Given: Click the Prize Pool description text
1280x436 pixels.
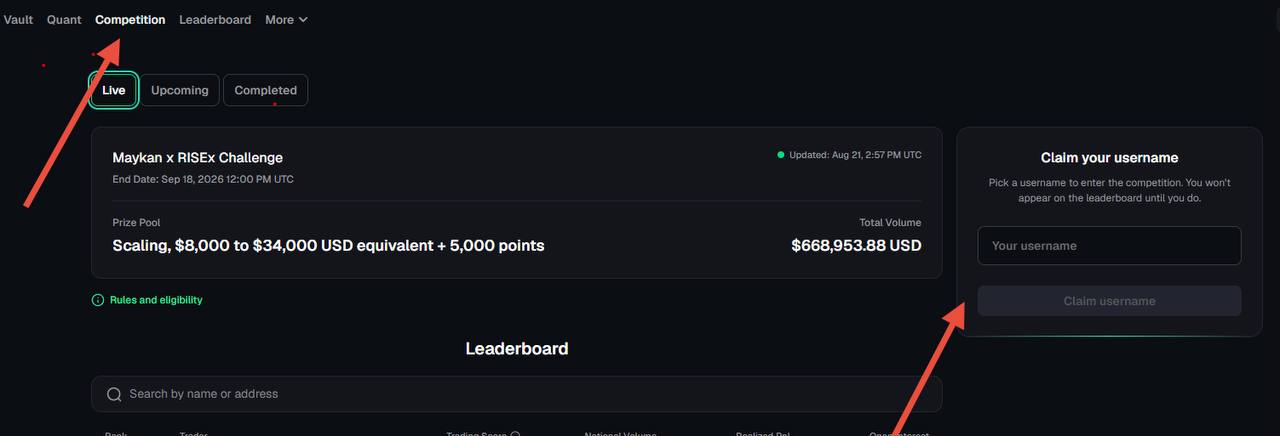Looking at the screenshot, I should point(329,245).
